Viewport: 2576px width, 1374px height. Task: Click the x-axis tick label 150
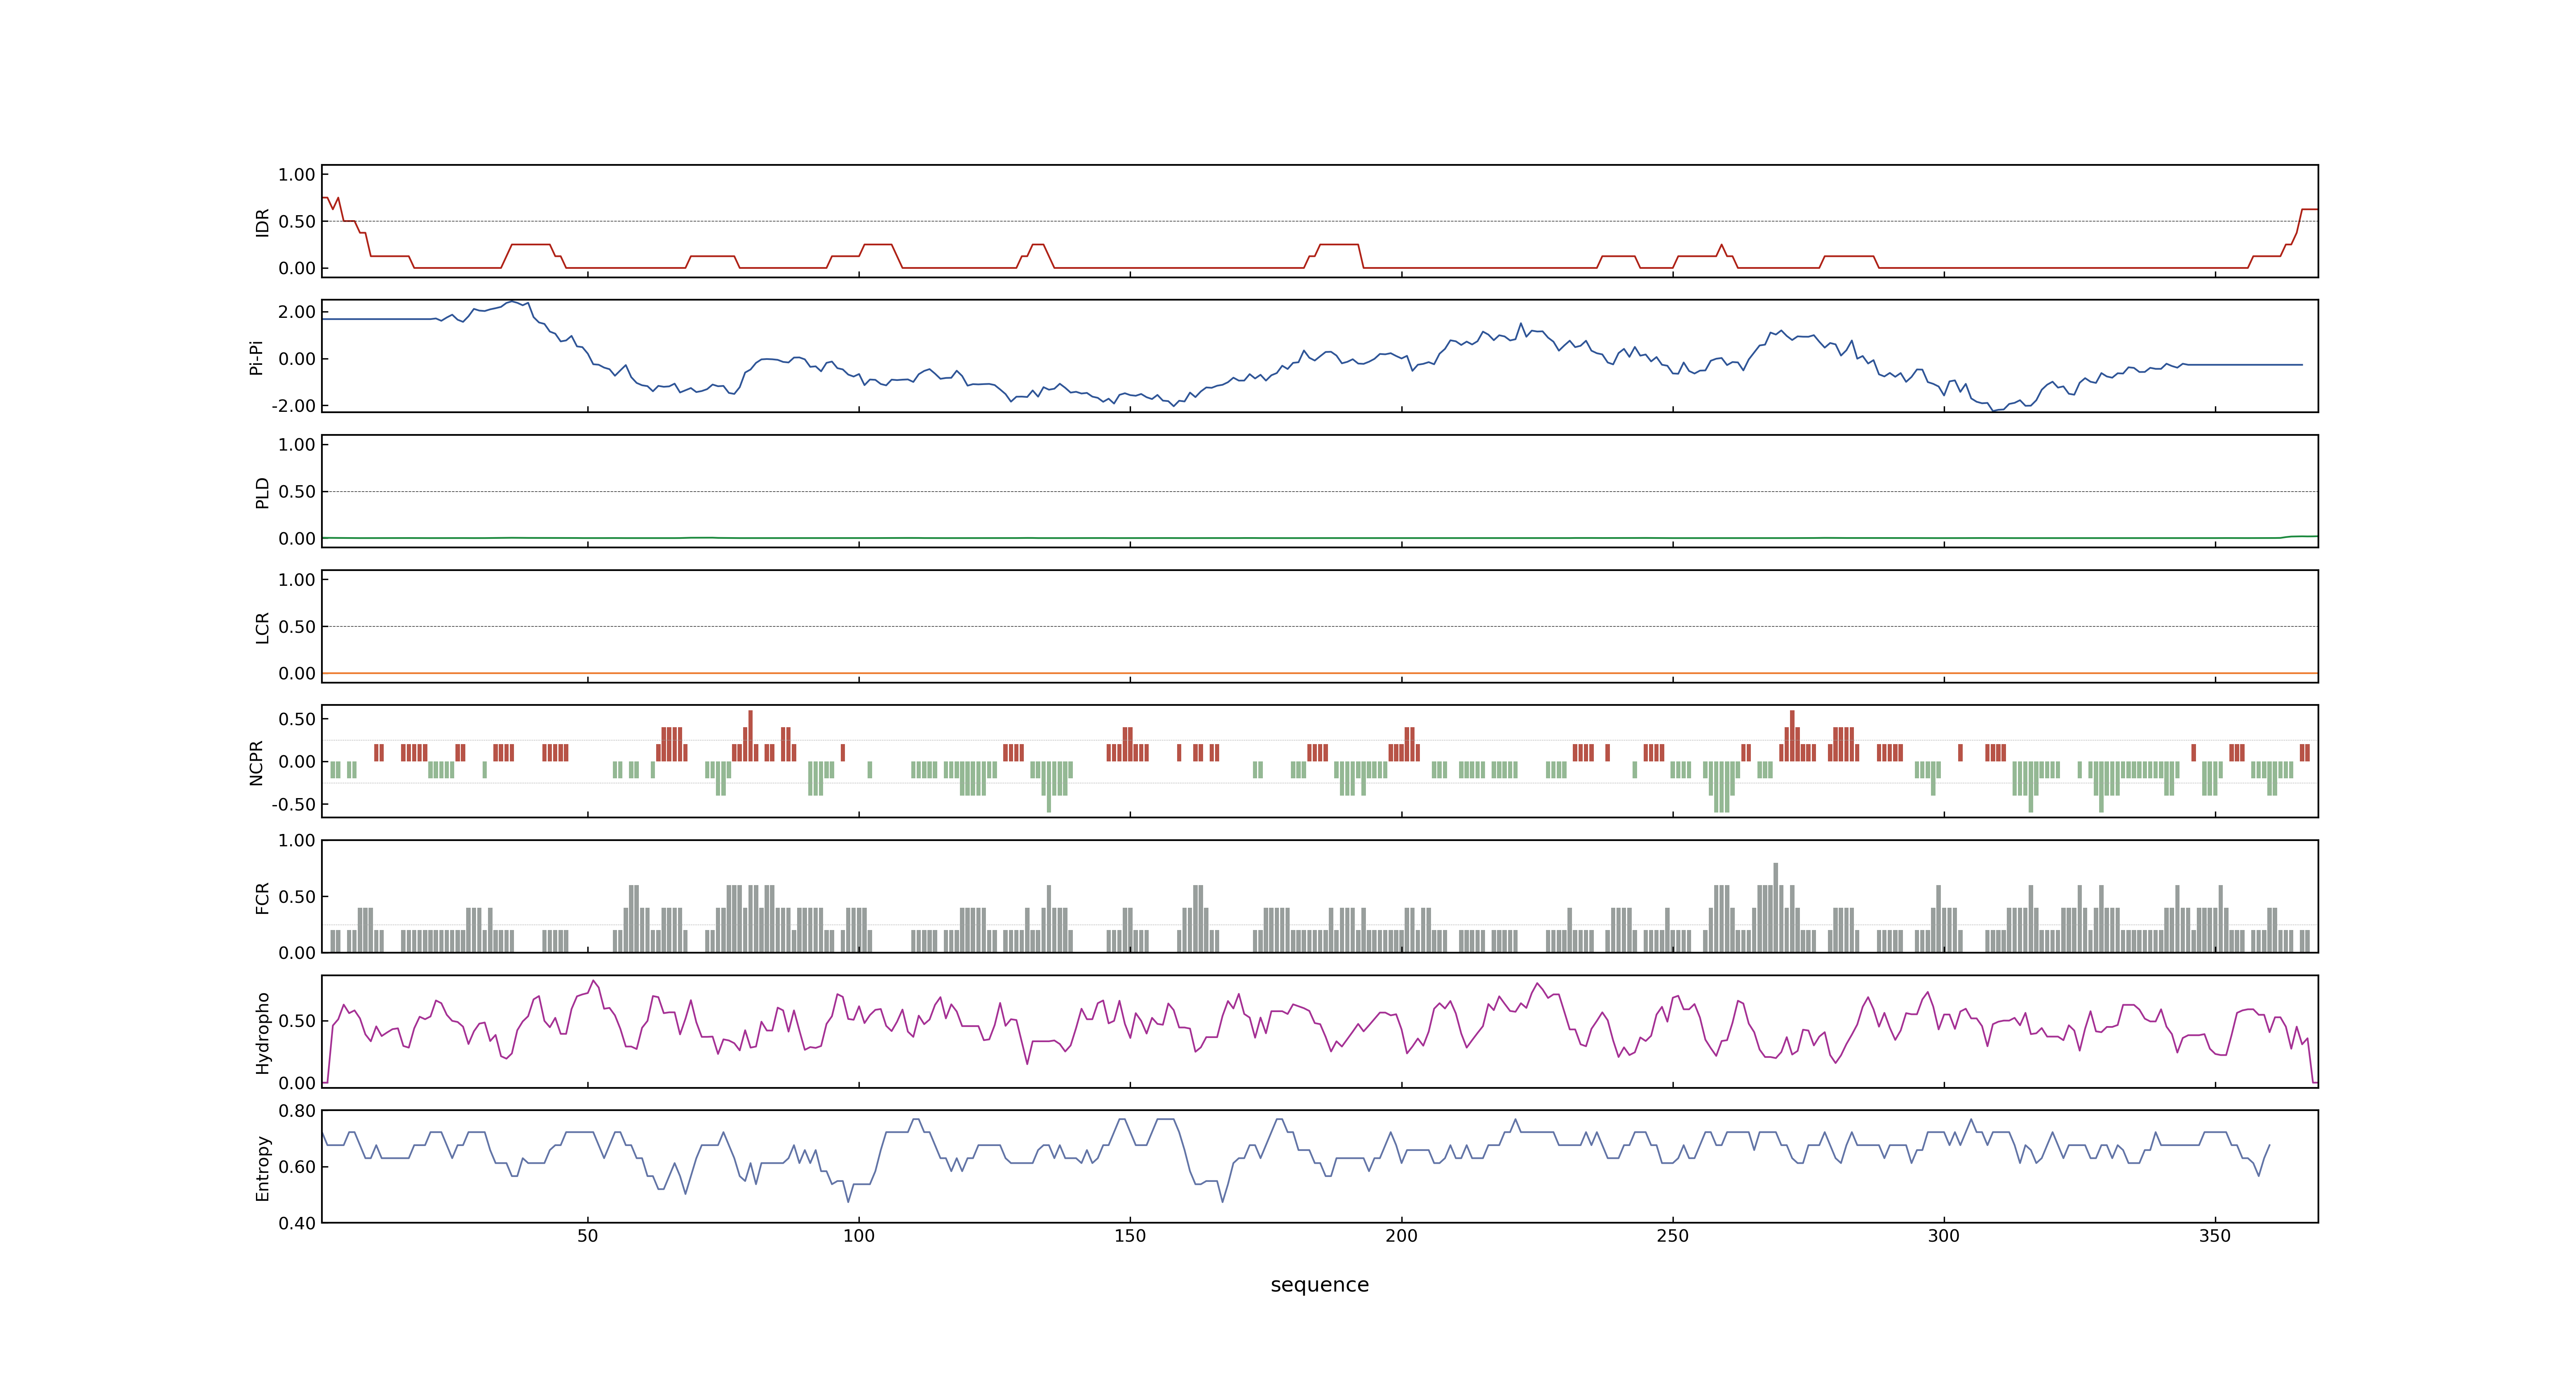[1130, 1236]
